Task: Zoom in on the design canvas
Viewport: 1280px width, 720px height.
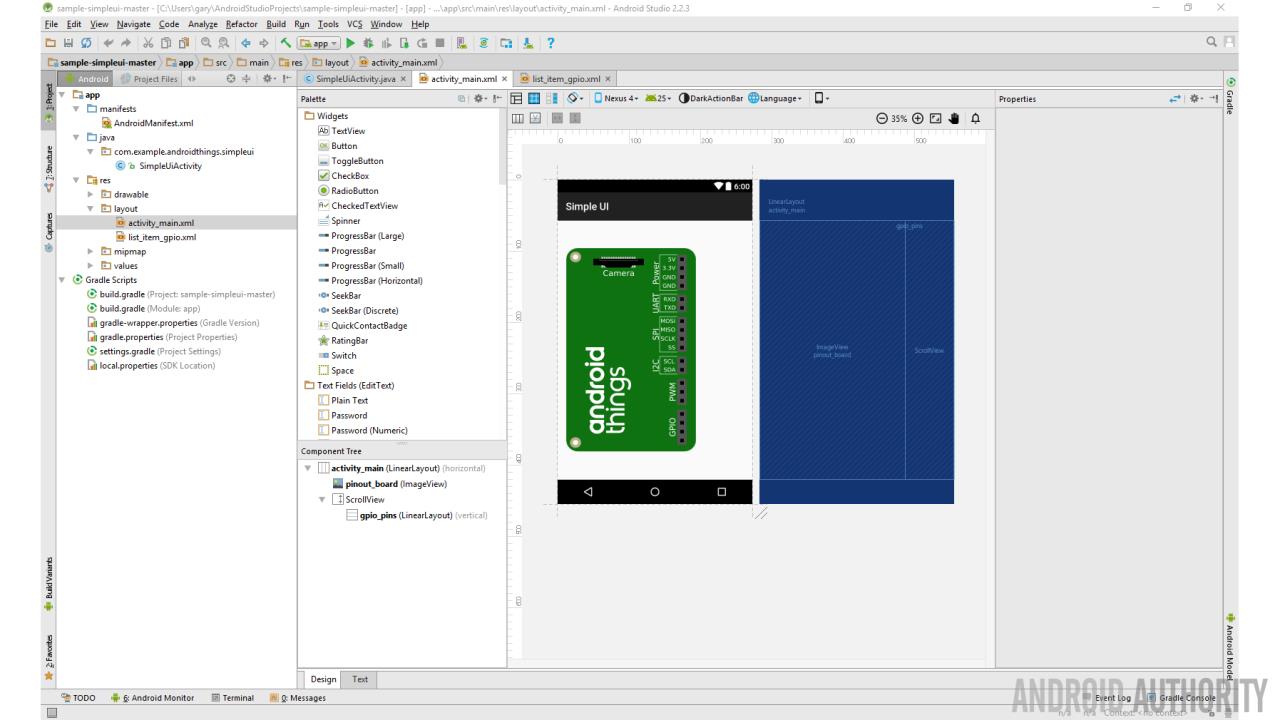Action: 917,119
